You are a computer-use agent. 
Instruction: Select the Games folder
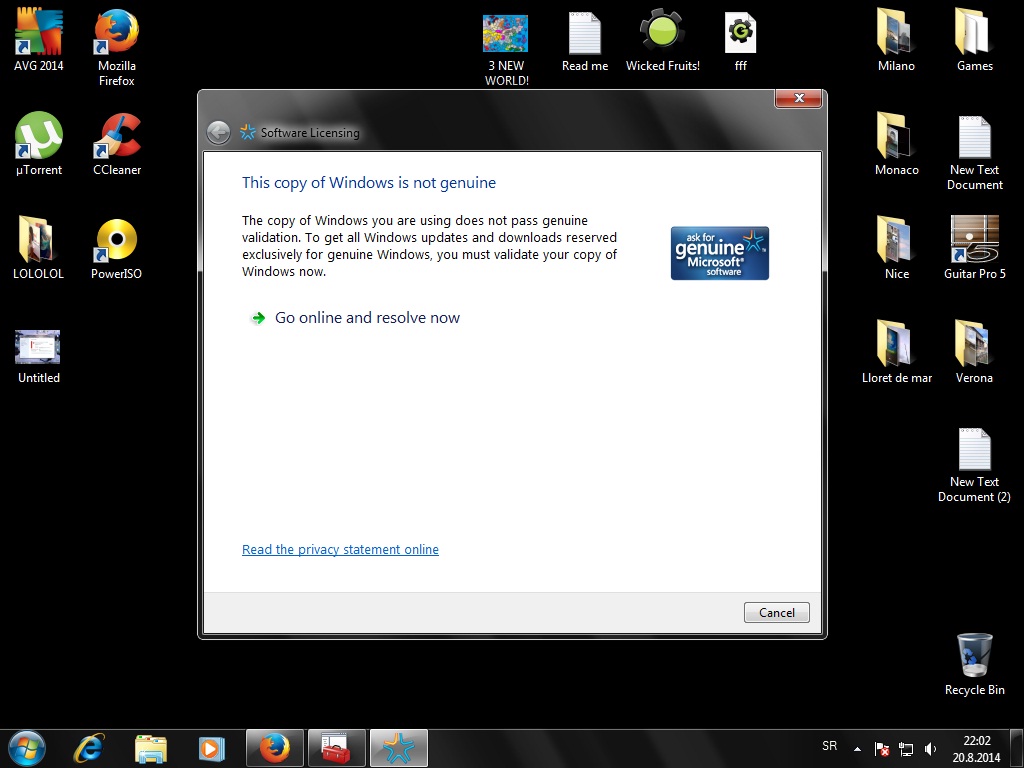(974, 39)
